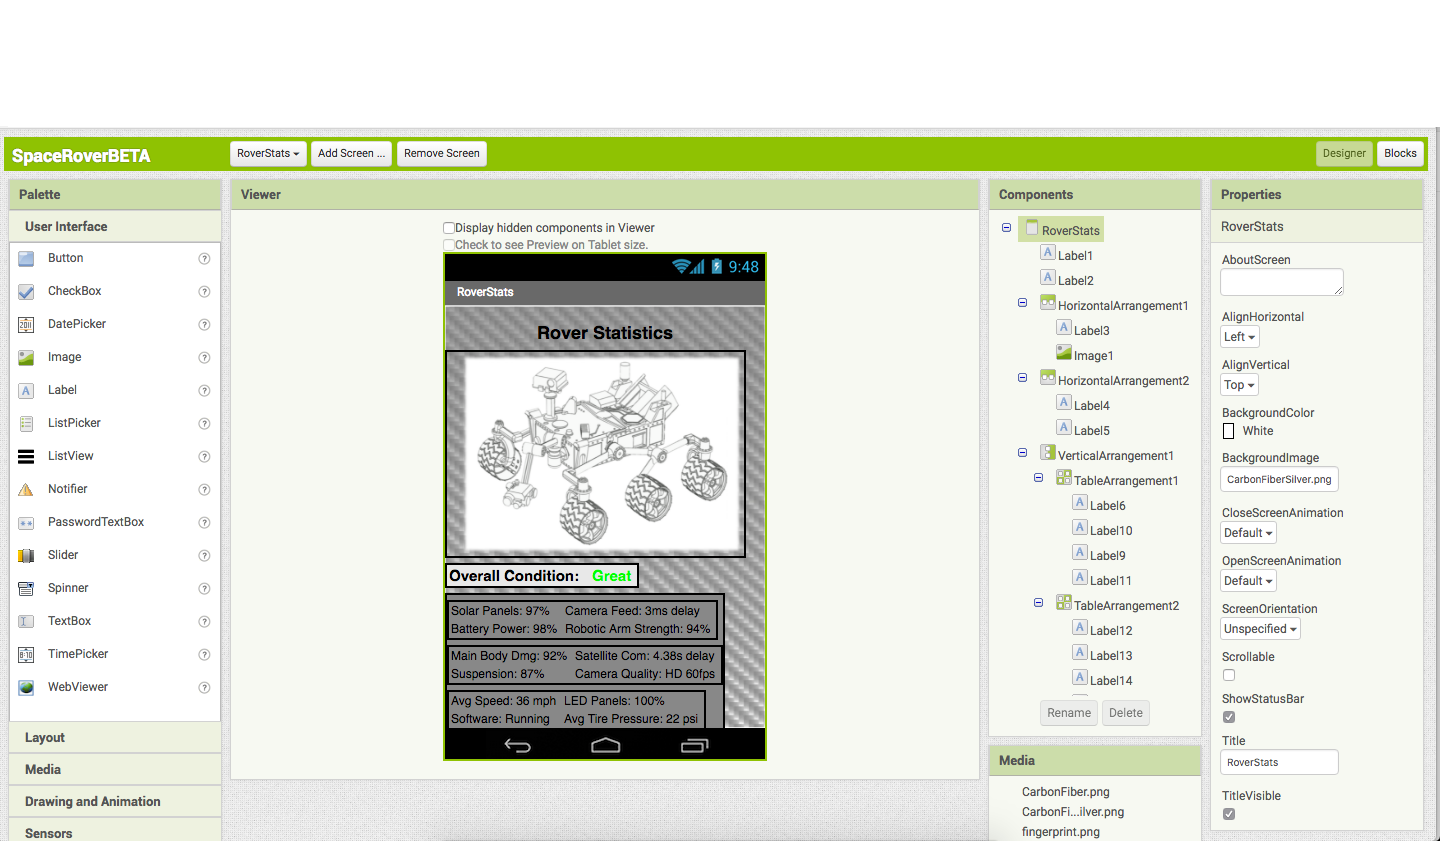The image size is (1440, 841).
Task: Select the Slider palette icon
Action: tap(26, 556)
